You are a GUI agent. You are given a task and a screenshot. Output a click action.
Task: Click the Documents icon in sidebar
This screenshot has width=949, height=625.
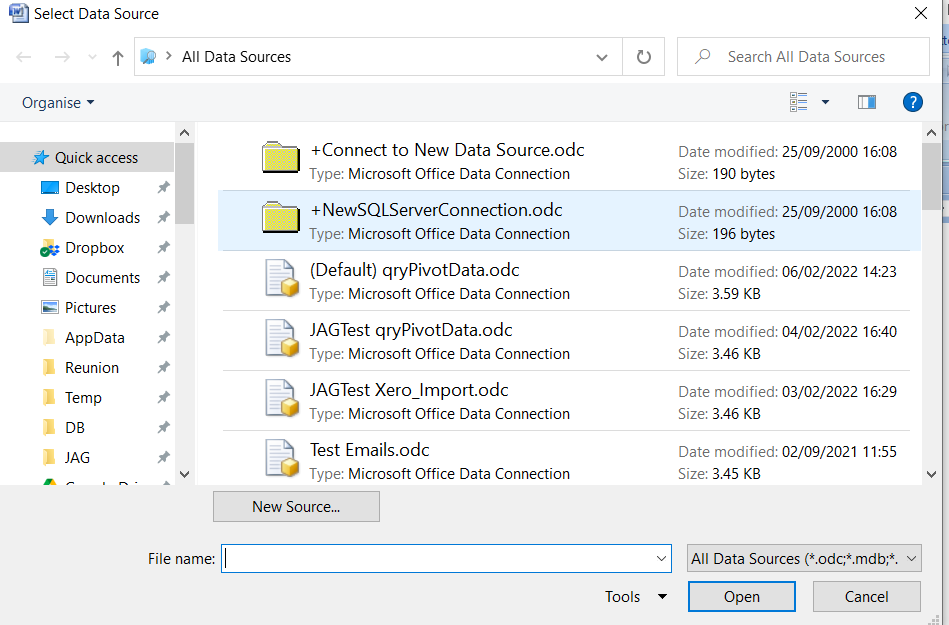[50, 278]
